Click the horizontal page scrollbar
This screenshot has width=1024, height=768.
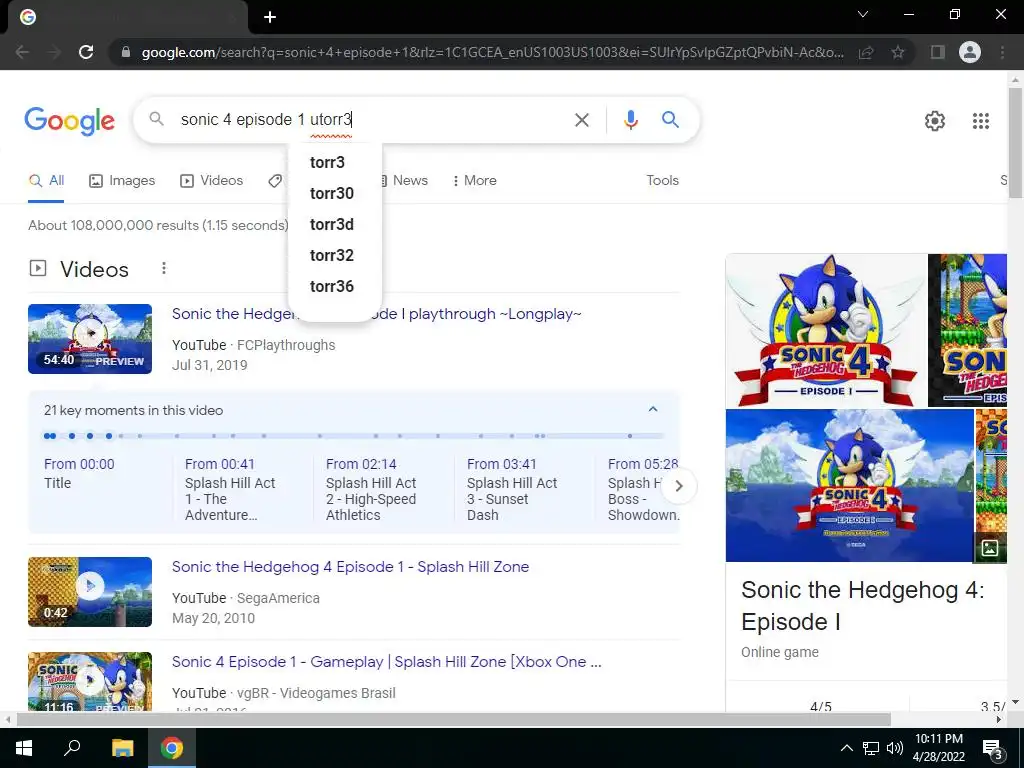coord(453,719)
